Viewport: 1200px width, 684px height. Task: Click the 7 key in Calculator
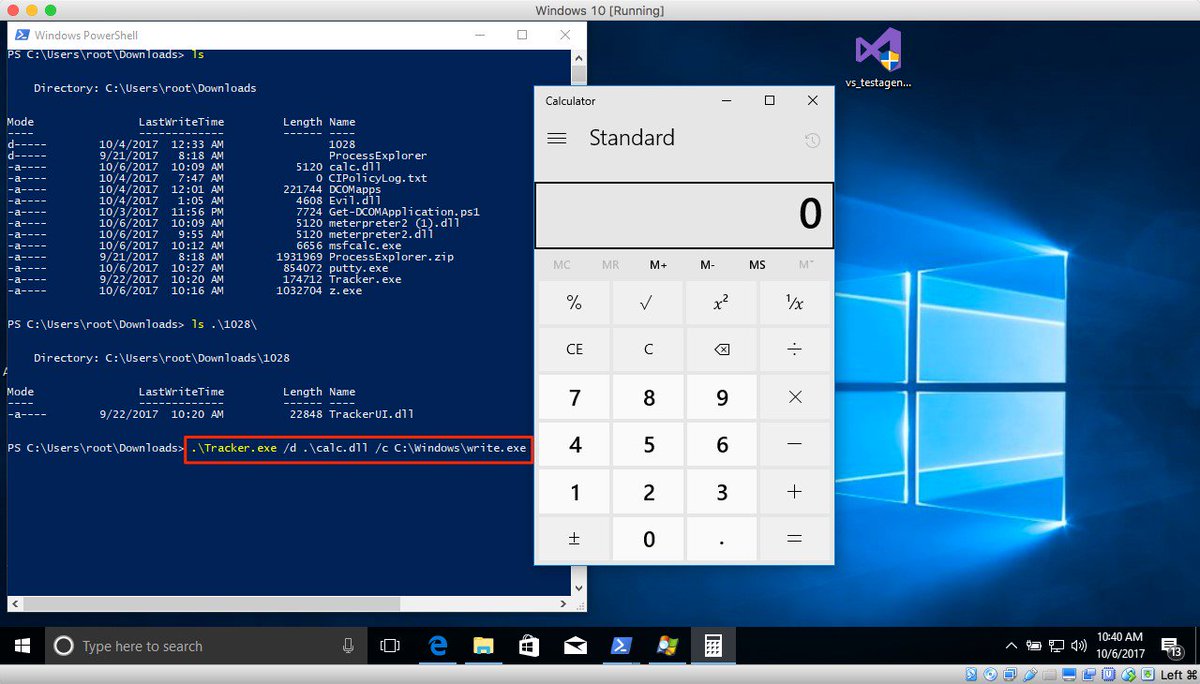pos(575,398)
